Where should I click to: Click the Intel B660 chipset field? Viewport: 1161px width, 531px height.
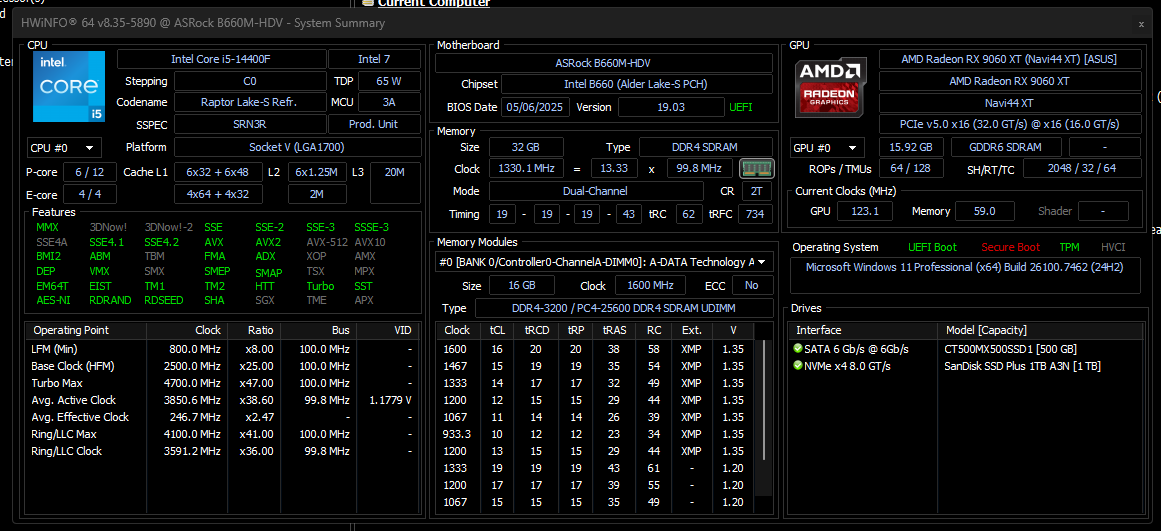point(635,84)
